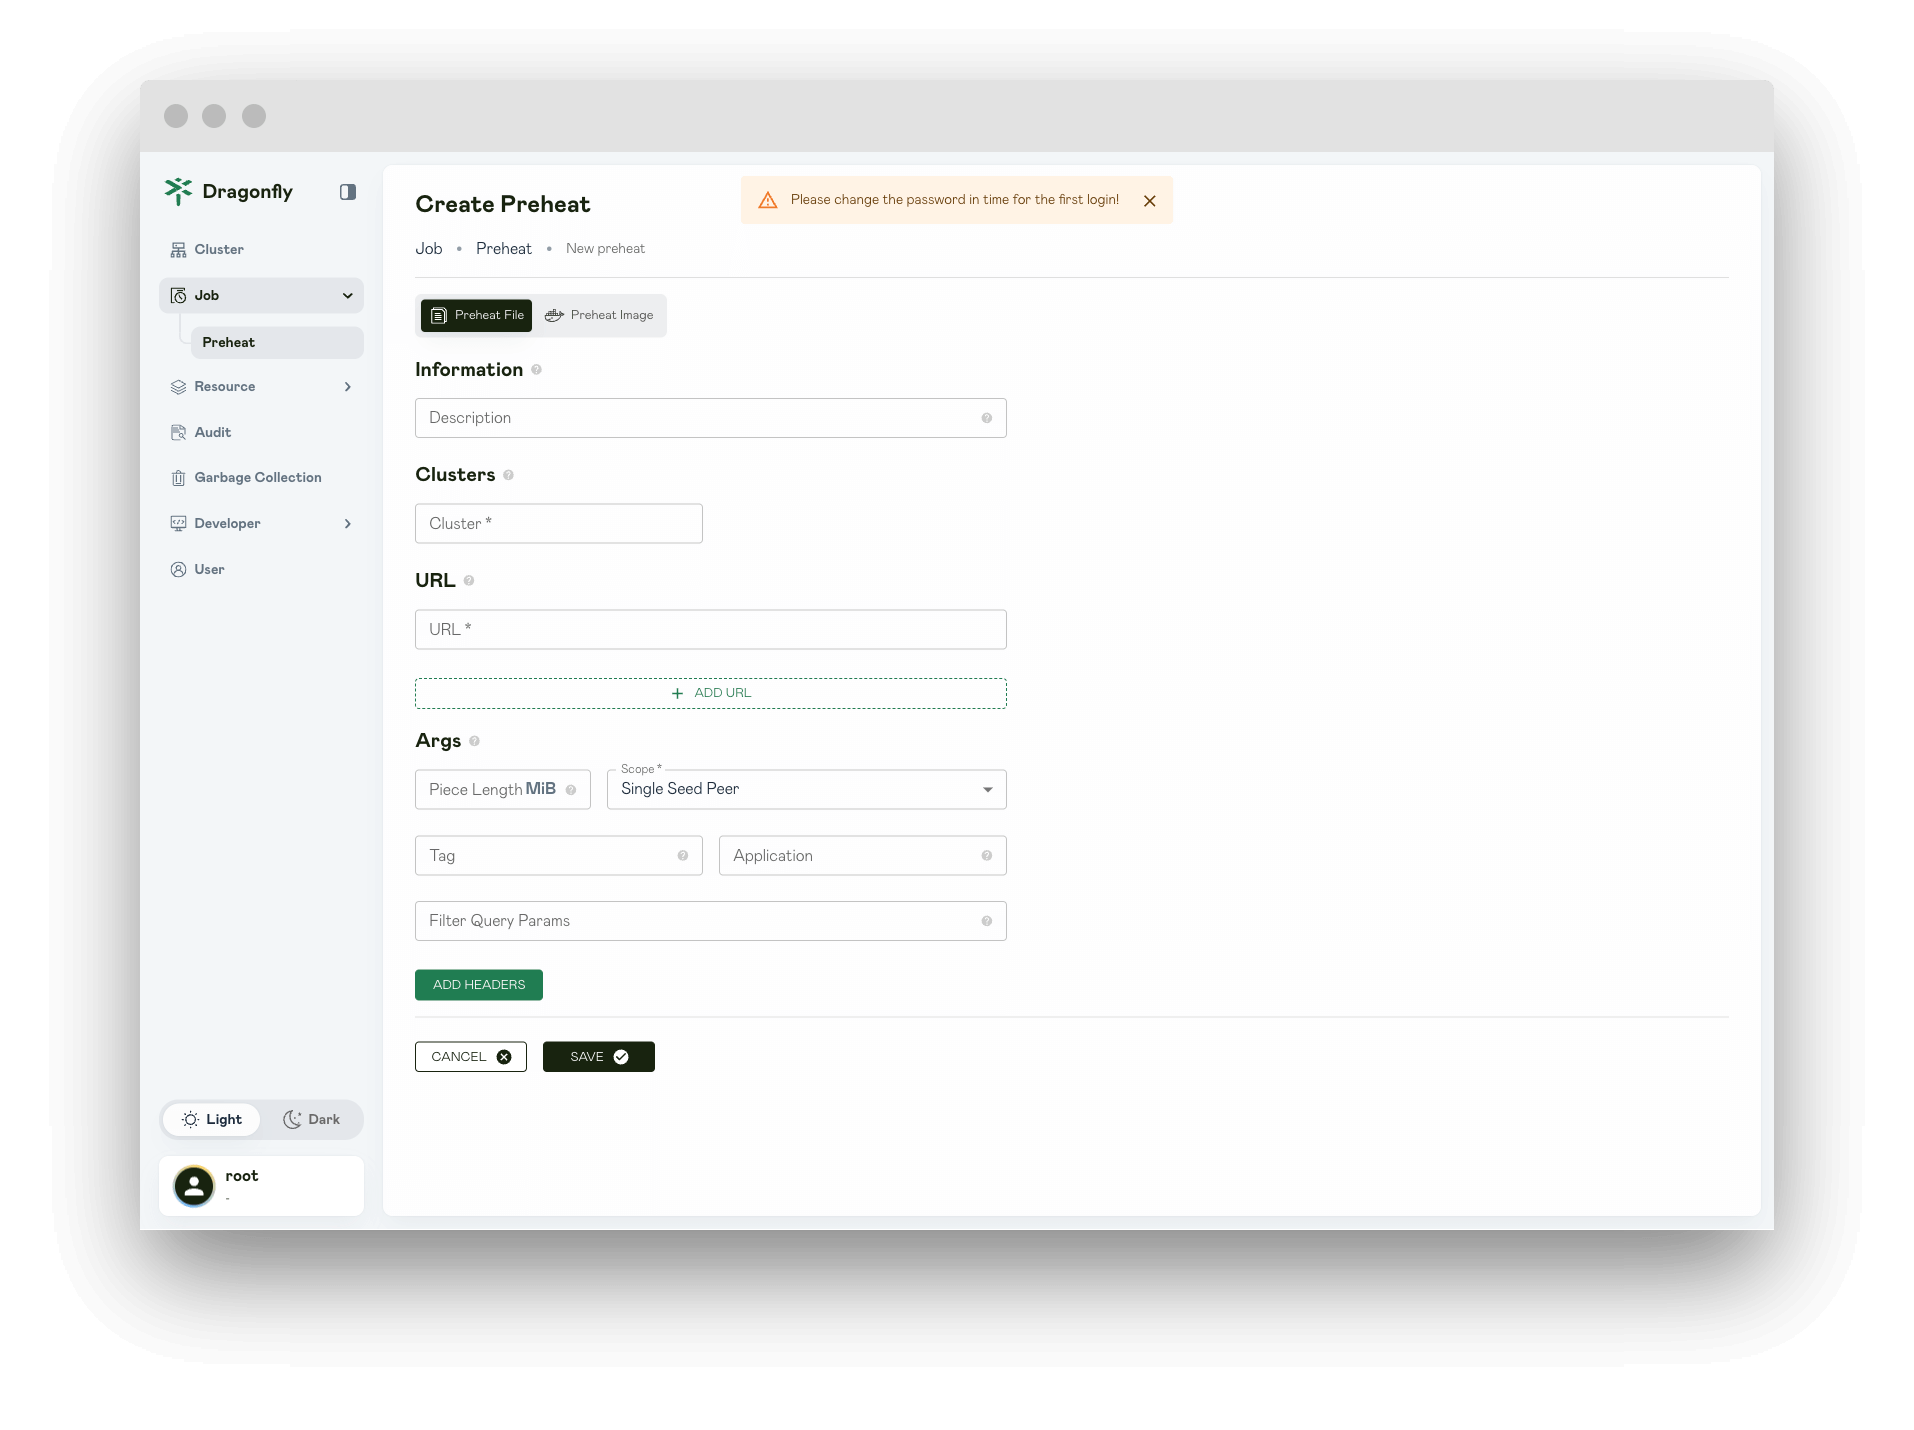The image size is (1914, 1430).
Task: Click the SAVE button
Action: click(599, 1057)
